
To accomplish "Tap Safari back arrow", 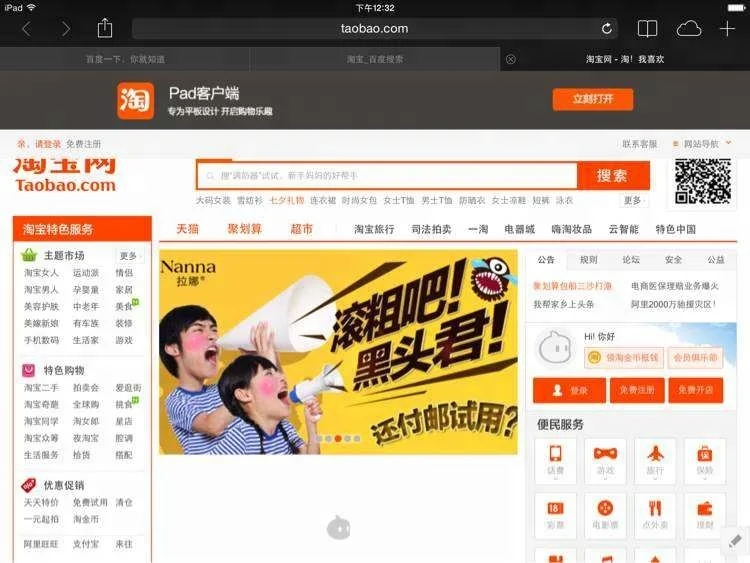I will 26,29.
